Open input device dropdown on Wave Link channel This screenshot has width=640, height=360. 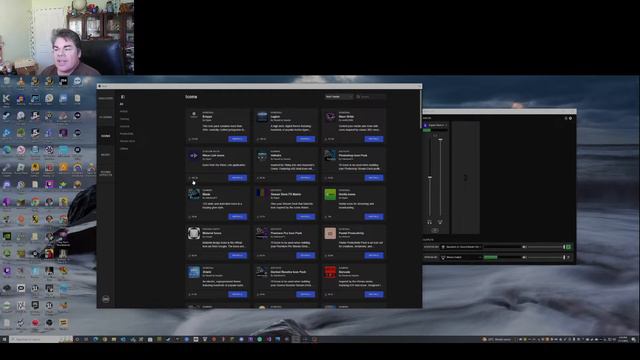[437, 125]
